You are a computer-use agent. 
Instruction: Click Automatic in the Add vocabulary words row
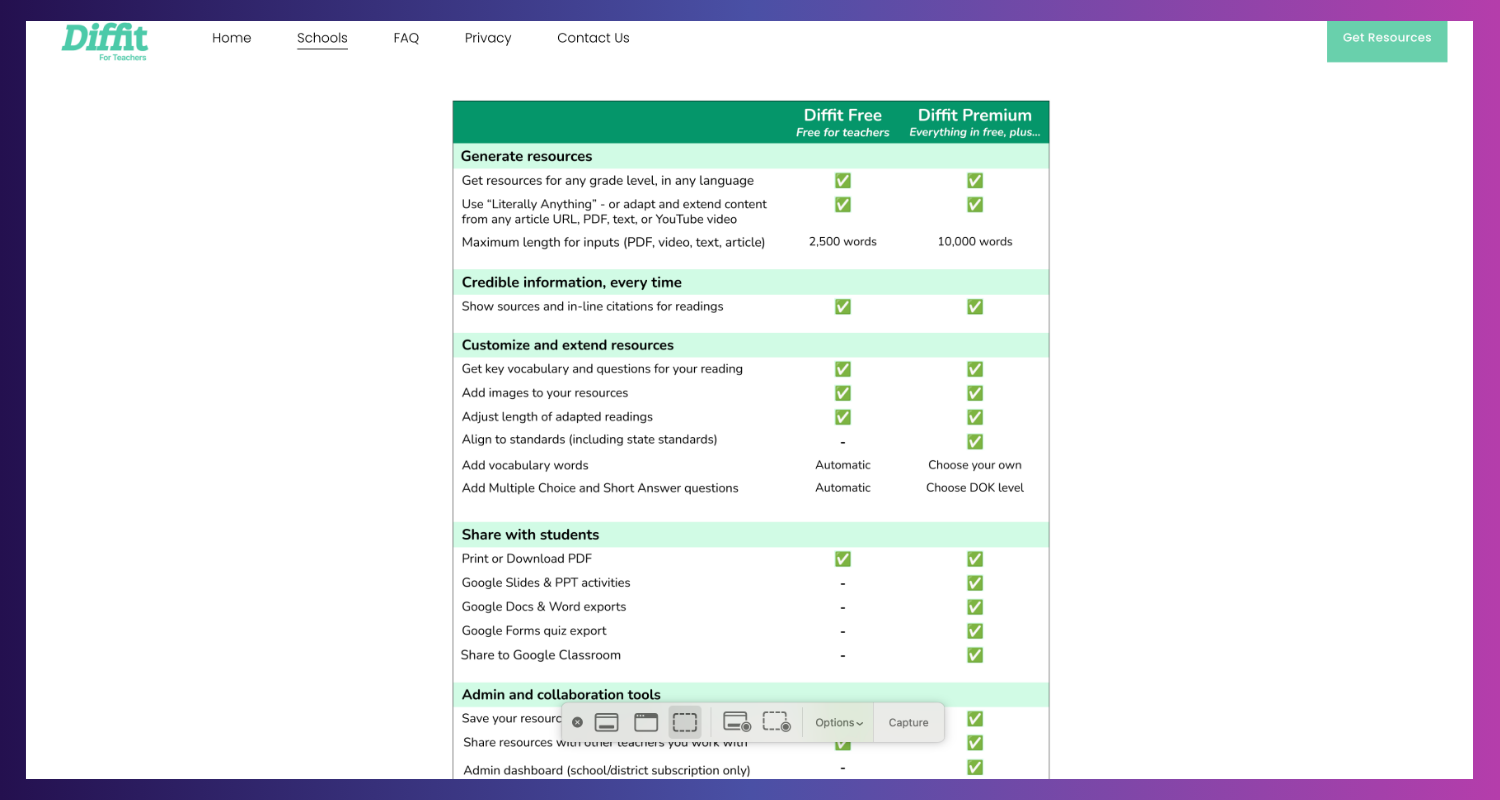click(x=843, y=465)
